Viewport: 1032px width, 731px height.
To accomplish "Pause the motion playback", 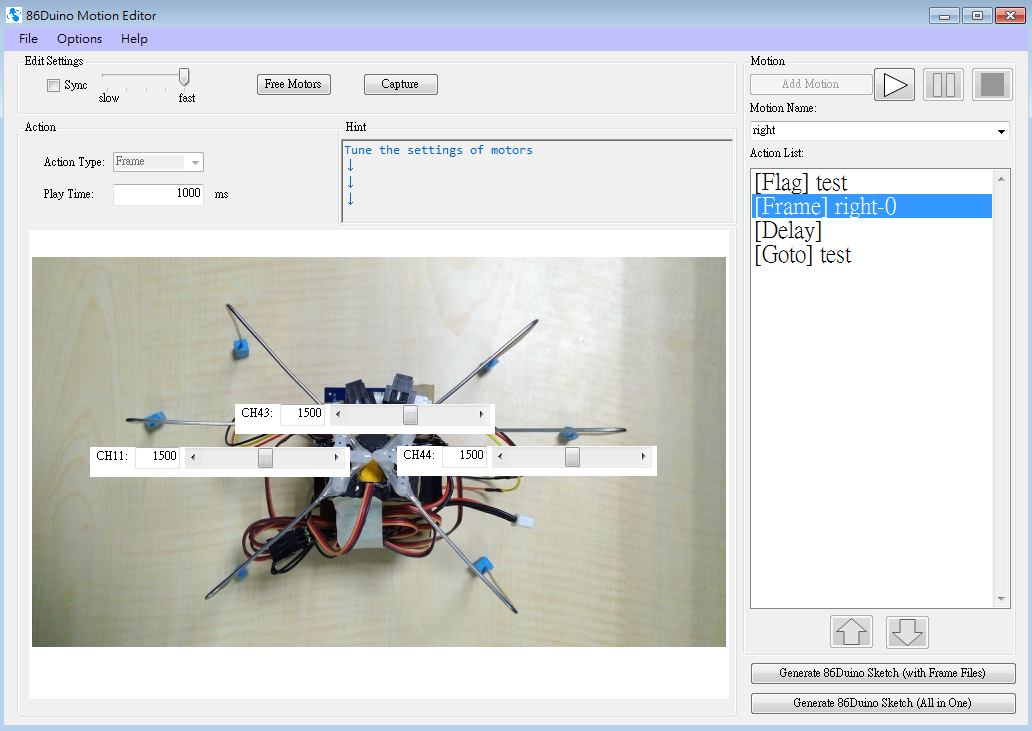I will point(943,85).
